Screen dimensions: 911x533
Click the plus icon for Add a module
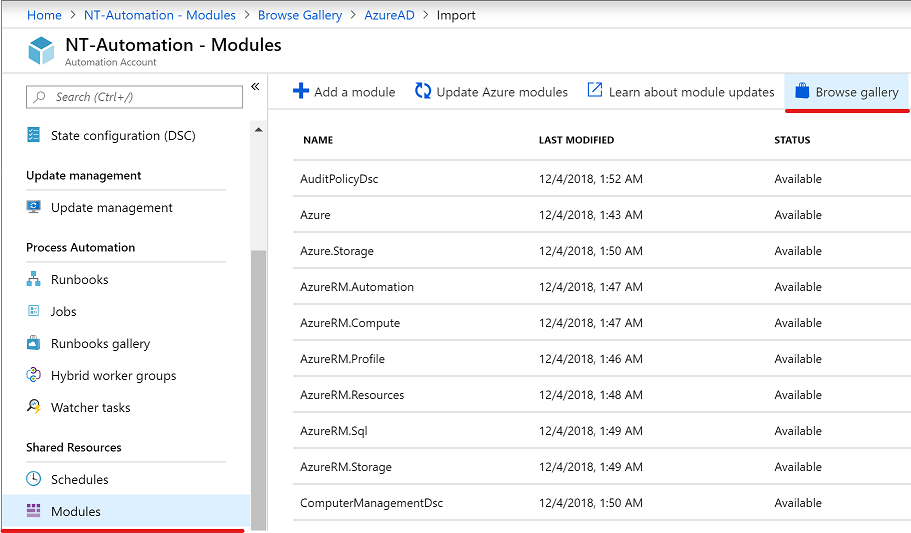click(301, 91)
